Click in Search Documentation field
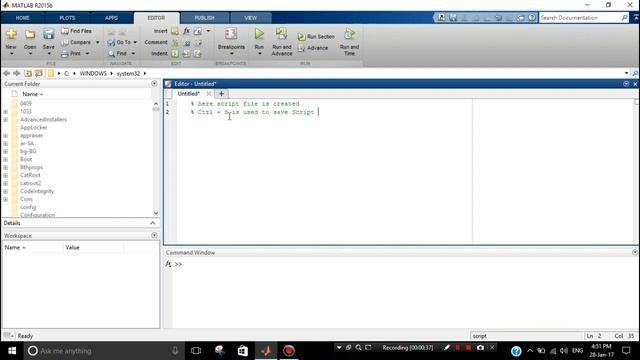Image resolution: width=640 pixels, height=360 pixels. [580, 18]
